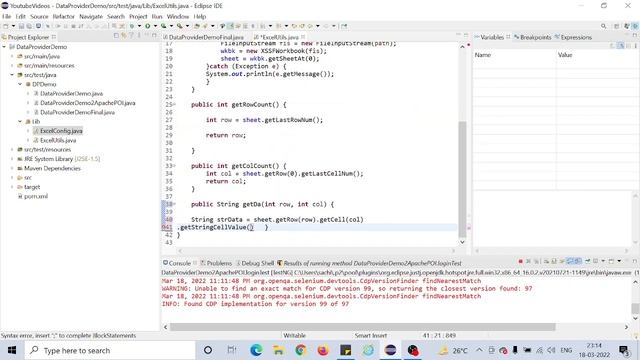Click the editor vertical scrollbar thumb
The width and height of the screenshot is (640, 360).
(462, 180)
